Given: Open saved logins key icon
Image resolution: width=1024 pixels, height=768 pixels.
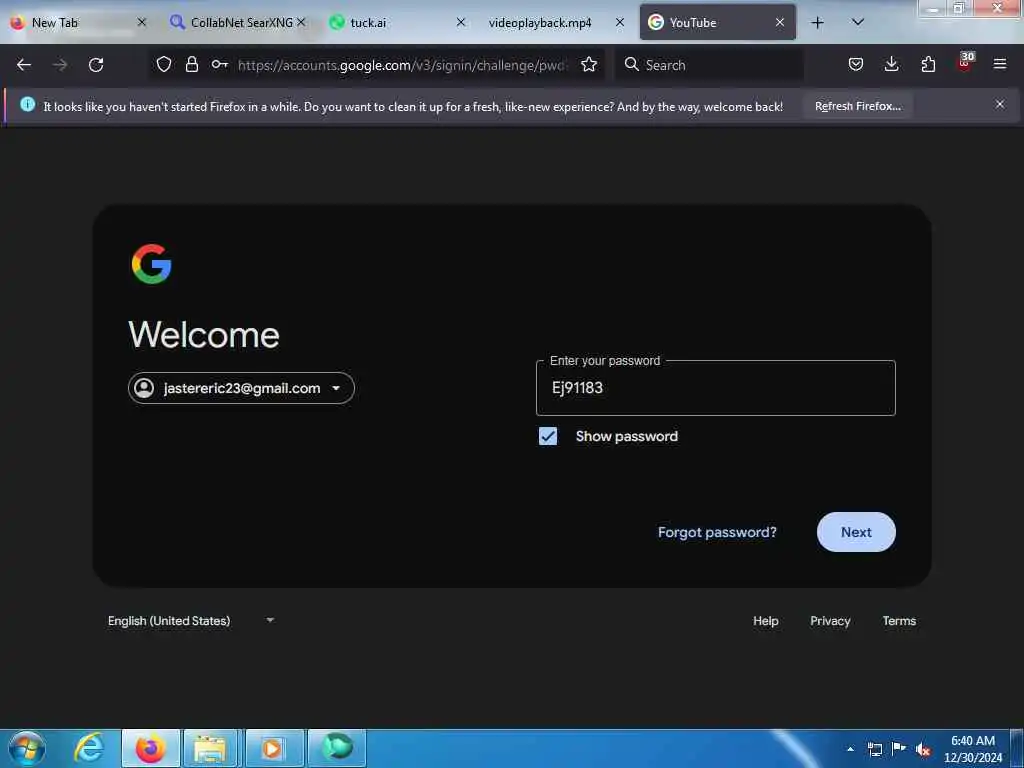Looking at the screenshot, I should (x=219, y=64).
